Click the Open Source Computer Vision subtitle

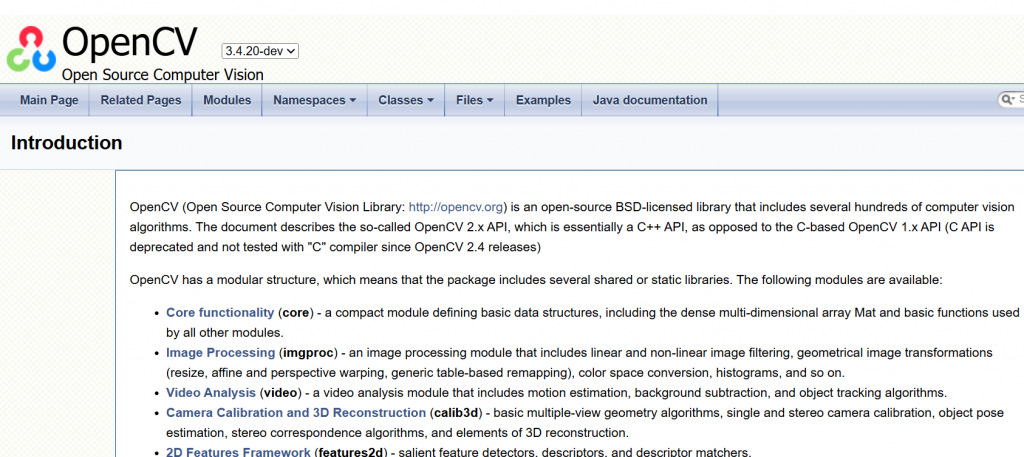(x=163, y=75)
